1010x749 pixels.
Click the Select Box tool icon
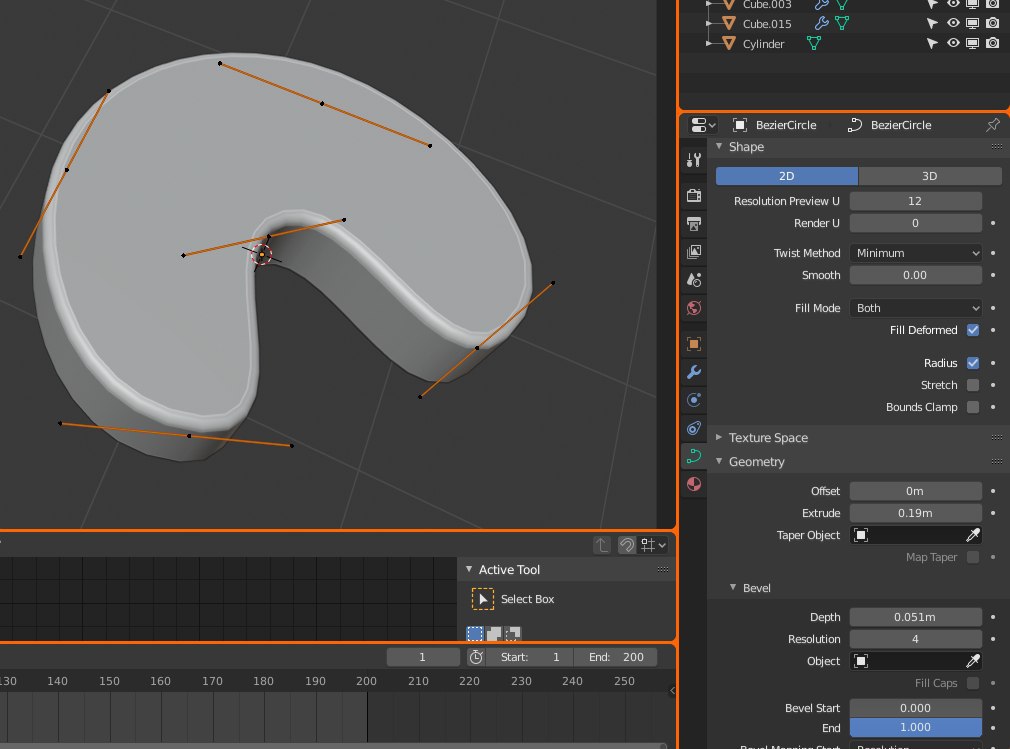coord(482,599)
